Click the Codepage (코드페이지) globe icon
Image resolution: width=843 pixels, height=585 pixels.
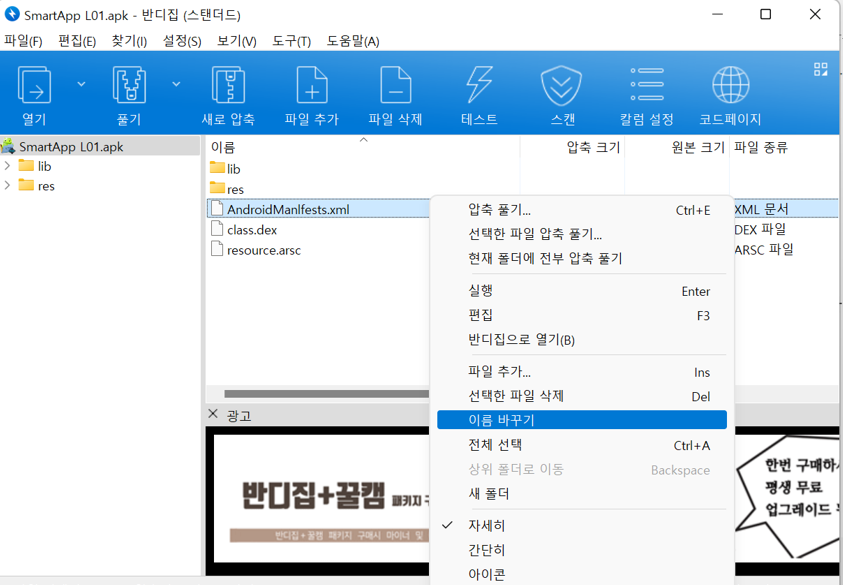pyautogui.click(x=731, y=85)
